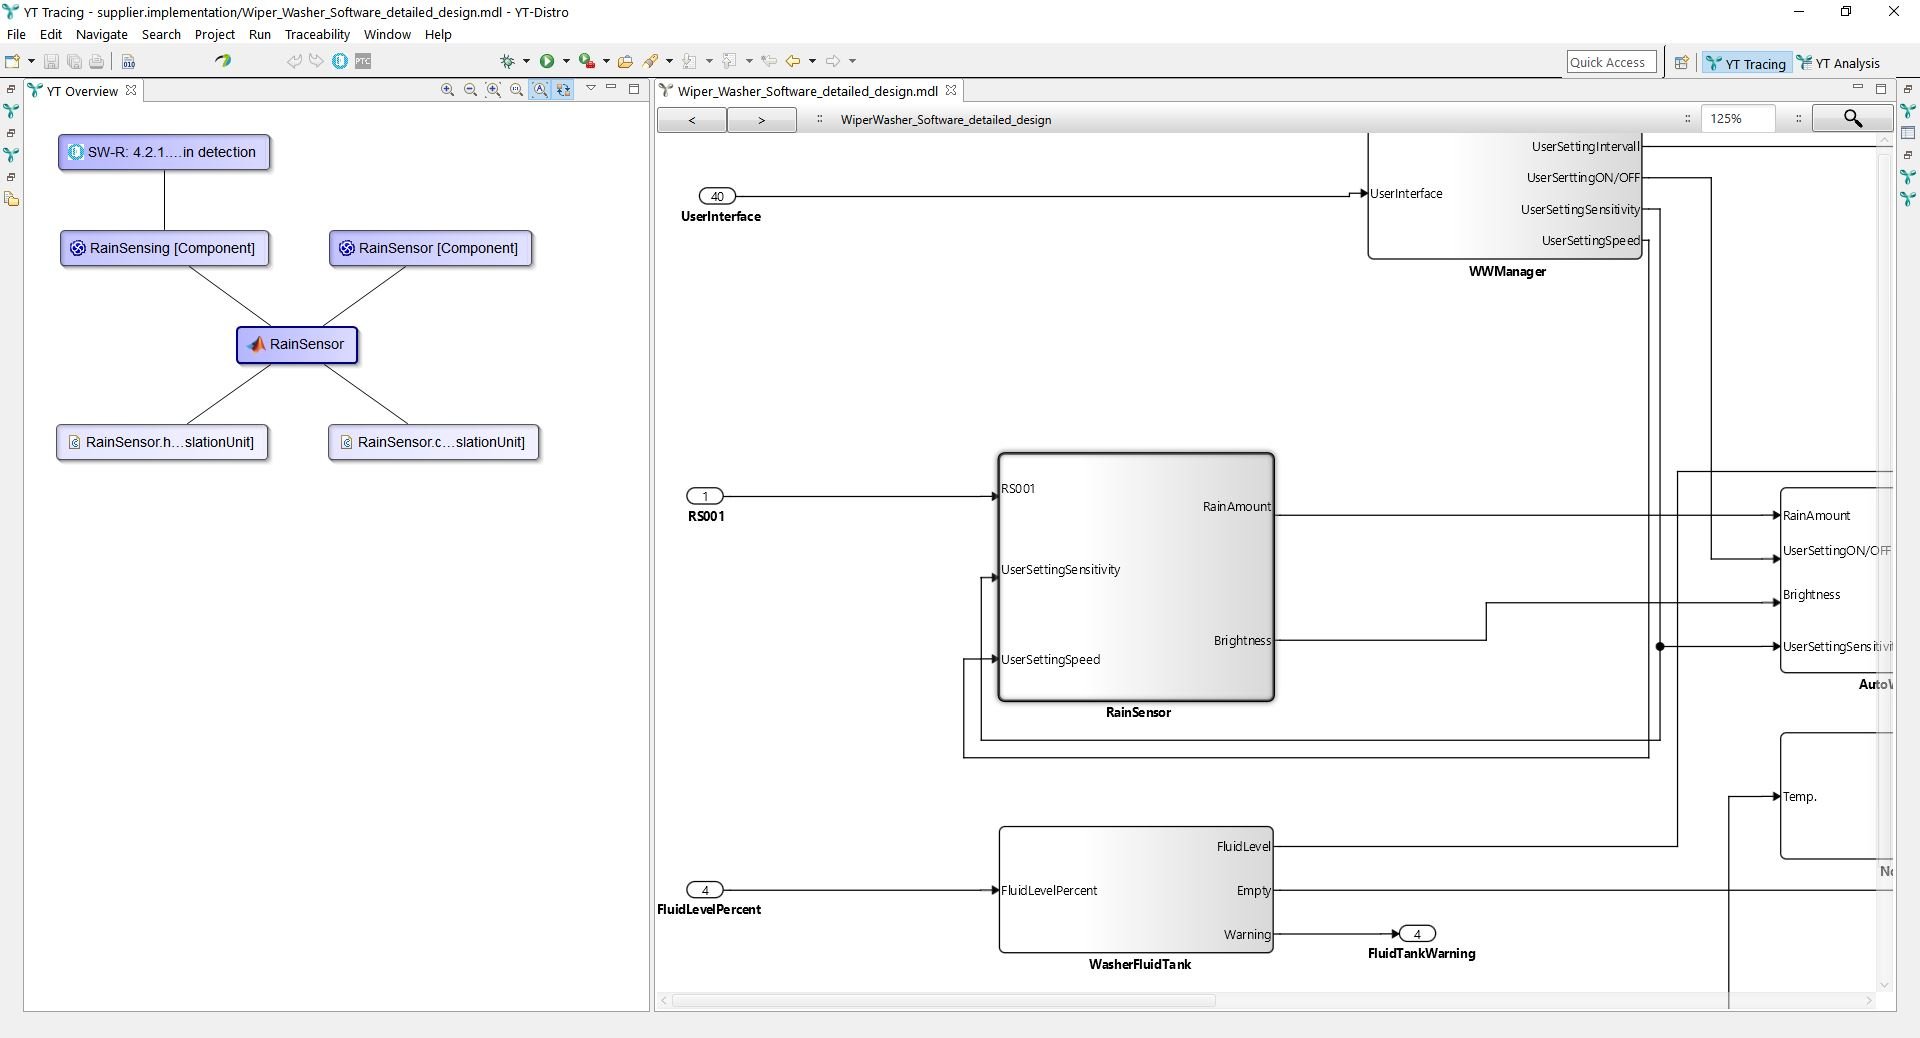Open the Next Annotation dropdown arrow
The height and width of the screenshot is (1038, 1920).
pyautogui.click(x=709, y=61)
